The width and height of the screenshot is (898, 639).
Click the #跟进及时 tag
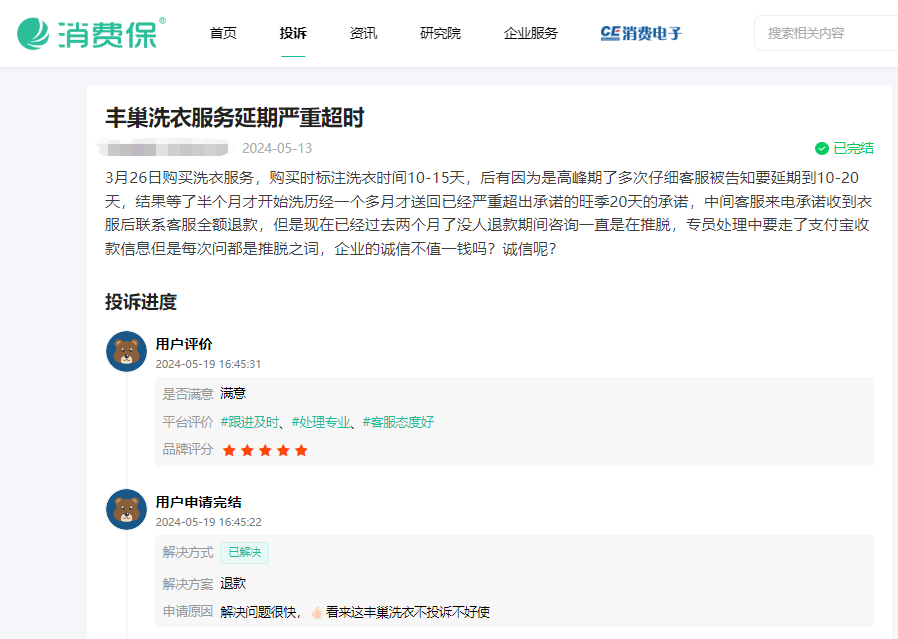(x=250, y=422)
